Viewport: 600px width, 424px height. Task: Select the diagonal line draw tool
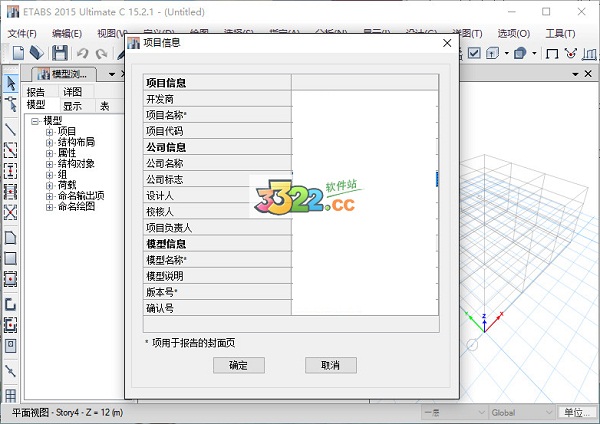(x=10, y=129)
